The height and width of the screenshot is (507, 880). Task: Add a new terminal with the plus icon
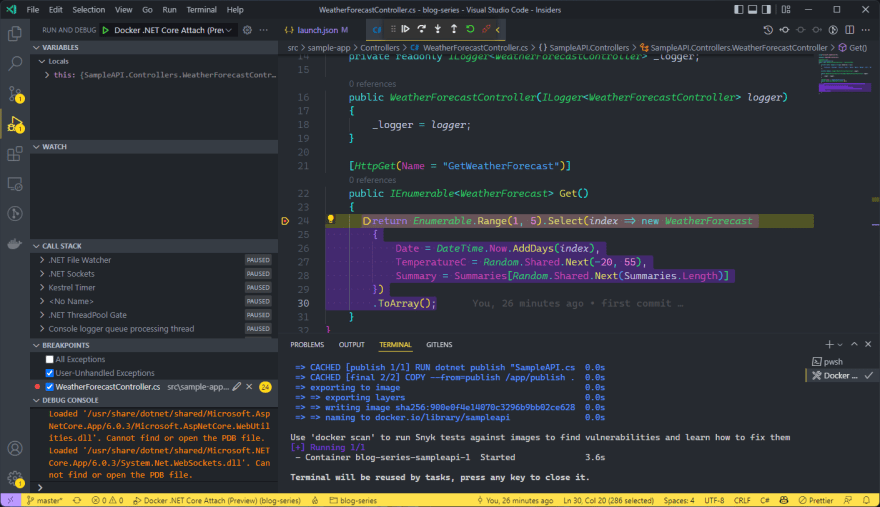click(829, 344)
